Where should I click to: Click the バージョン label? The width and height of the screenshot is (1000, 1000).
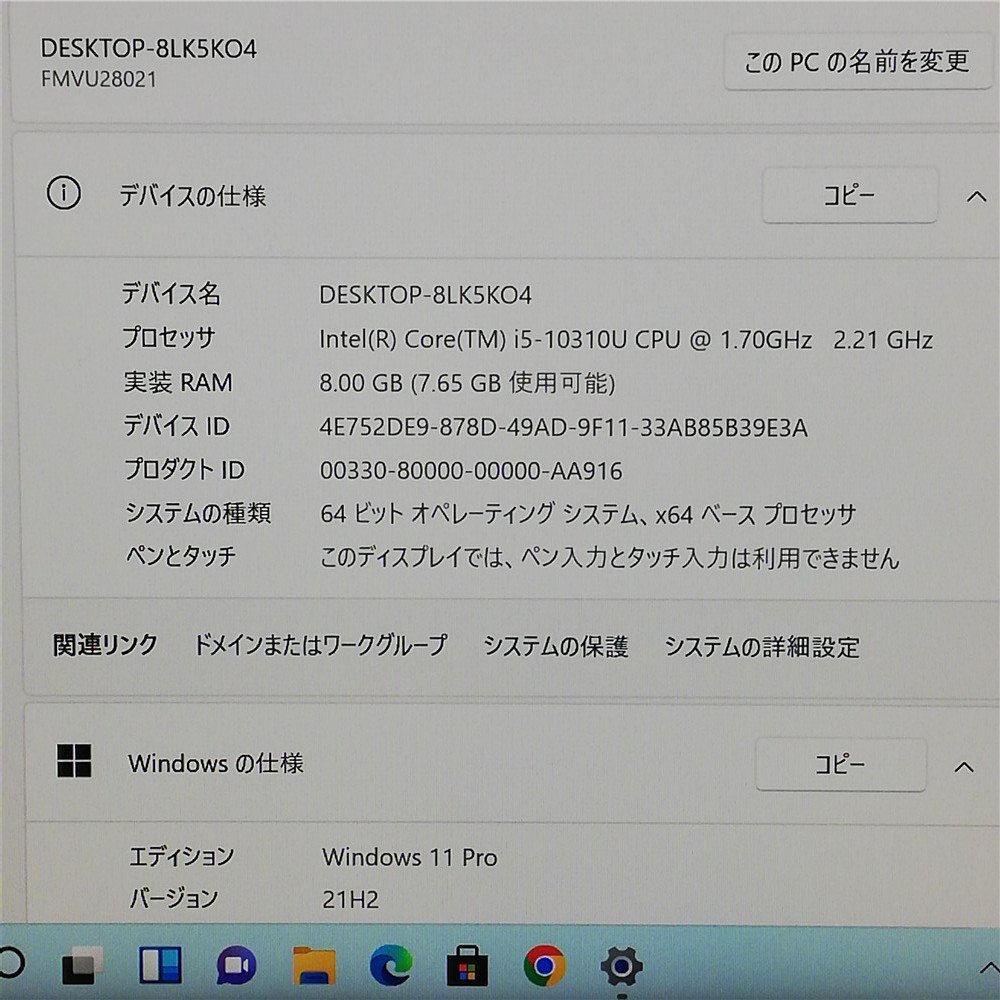click(x=174, y=898)
